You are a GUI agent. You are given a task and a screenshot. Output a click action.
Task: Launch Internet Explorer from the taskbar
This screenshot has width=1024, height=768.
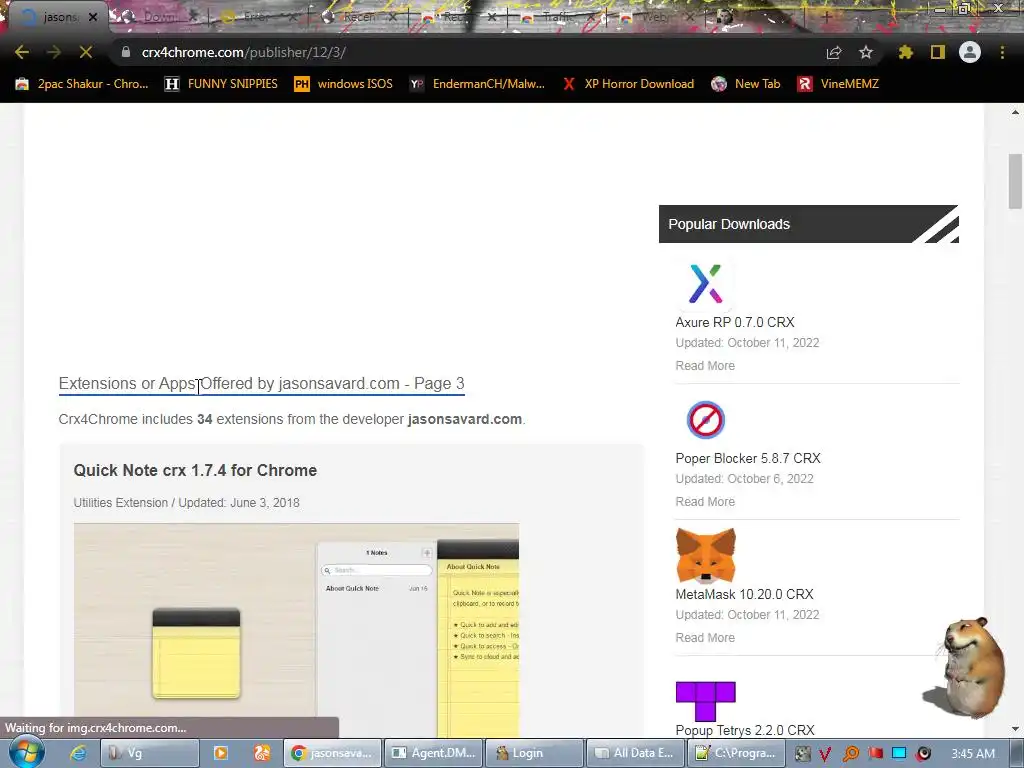[78, 753]
